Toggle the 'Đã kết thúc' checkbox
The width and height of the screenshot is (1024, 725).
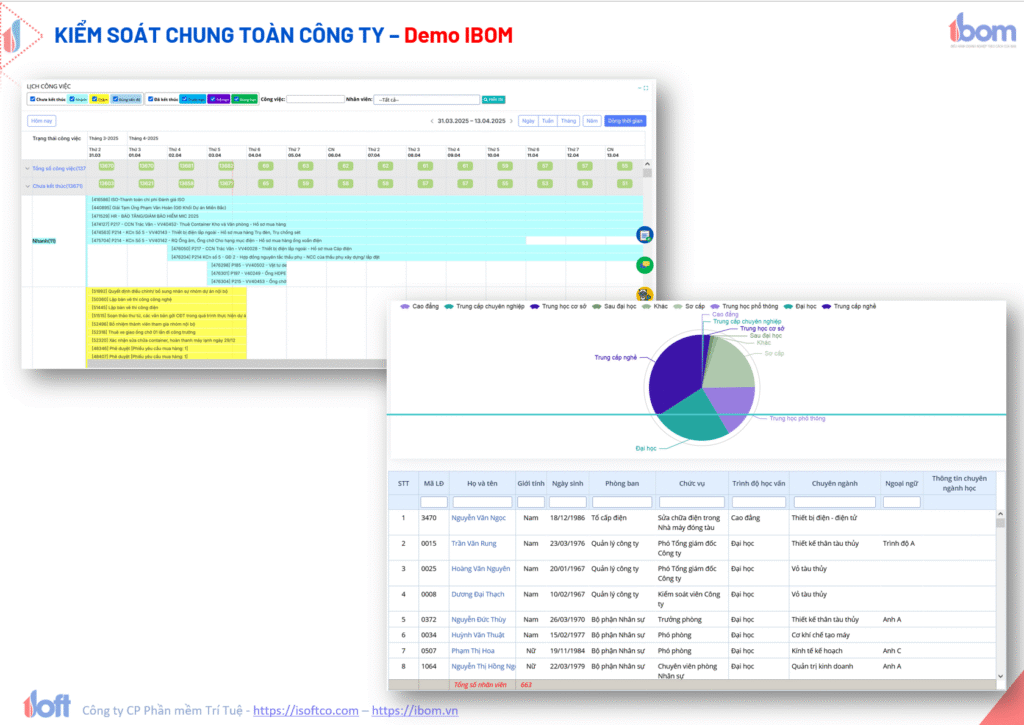coord(150,99)
